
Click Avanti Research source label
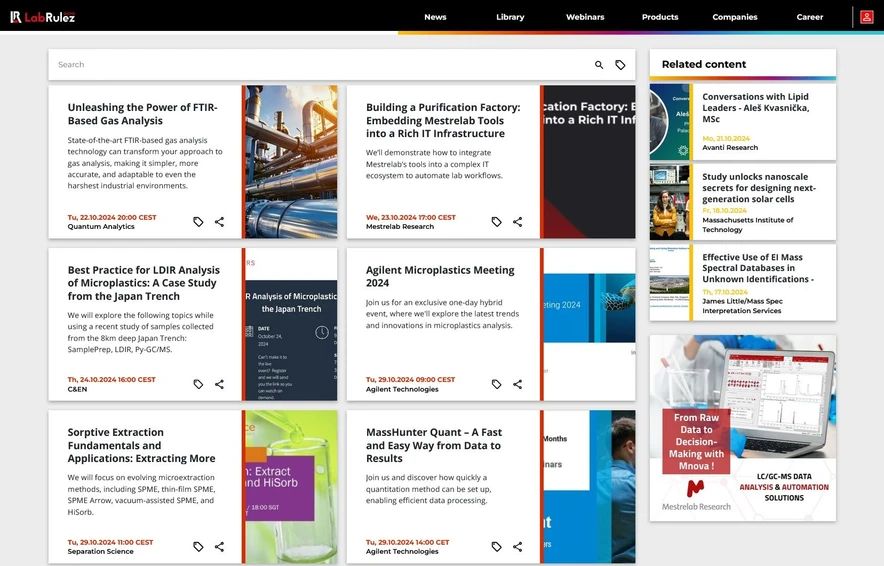tap(730, 148)
